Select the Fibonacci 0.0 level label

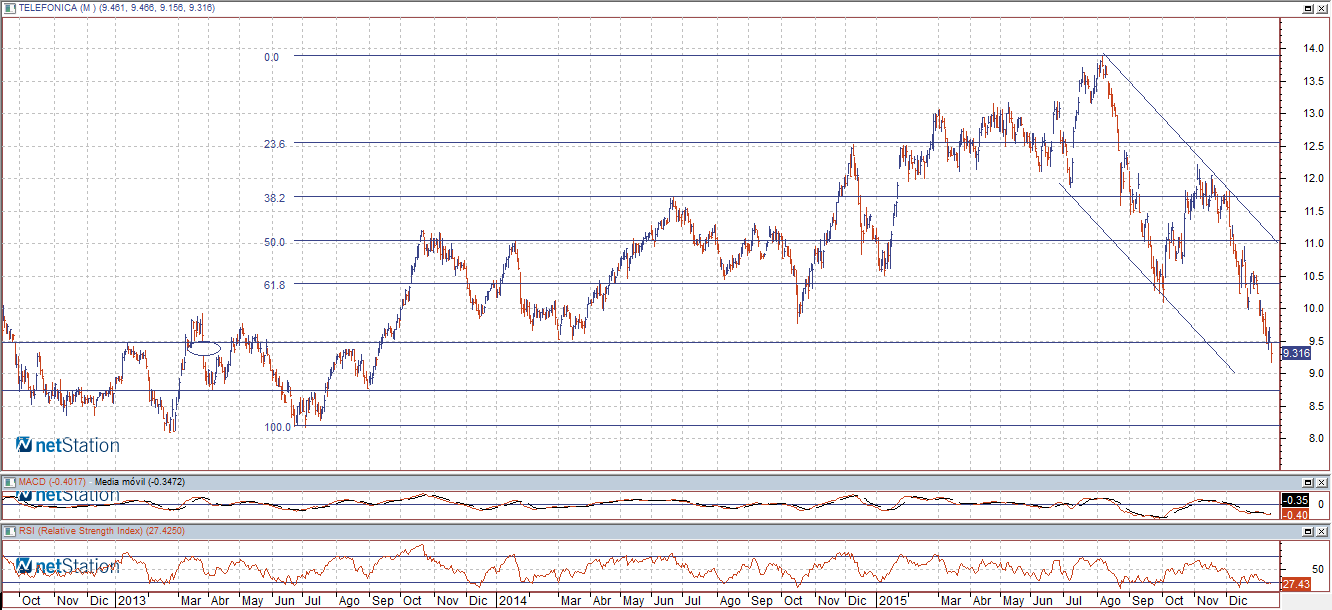[271, 58]
